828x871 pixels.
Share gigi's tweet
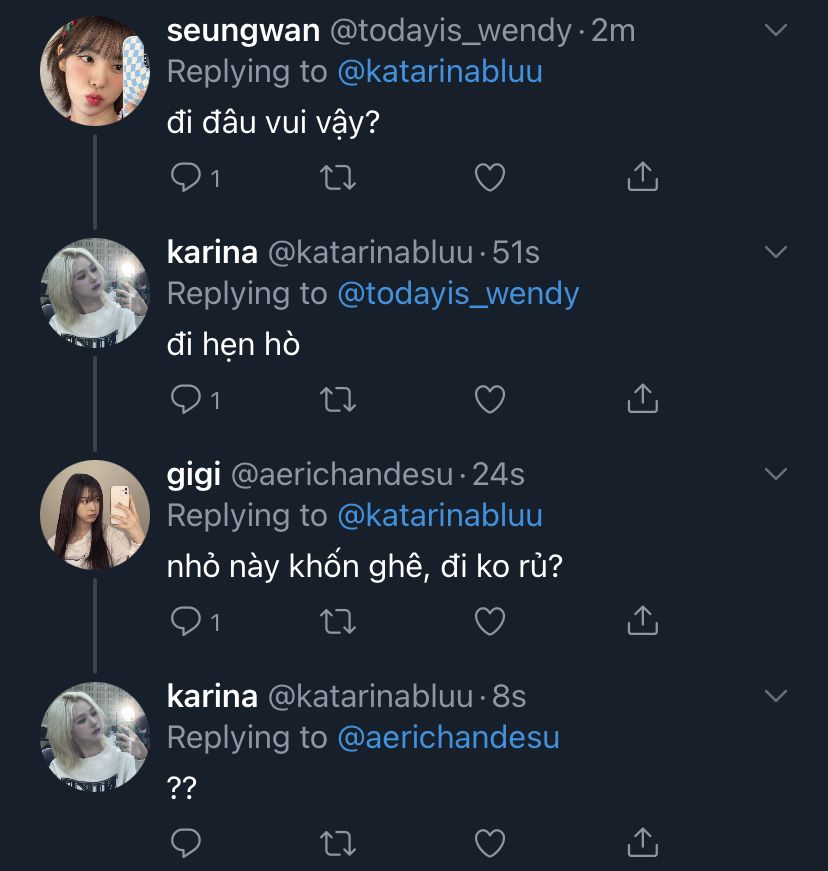click(642, 621)
